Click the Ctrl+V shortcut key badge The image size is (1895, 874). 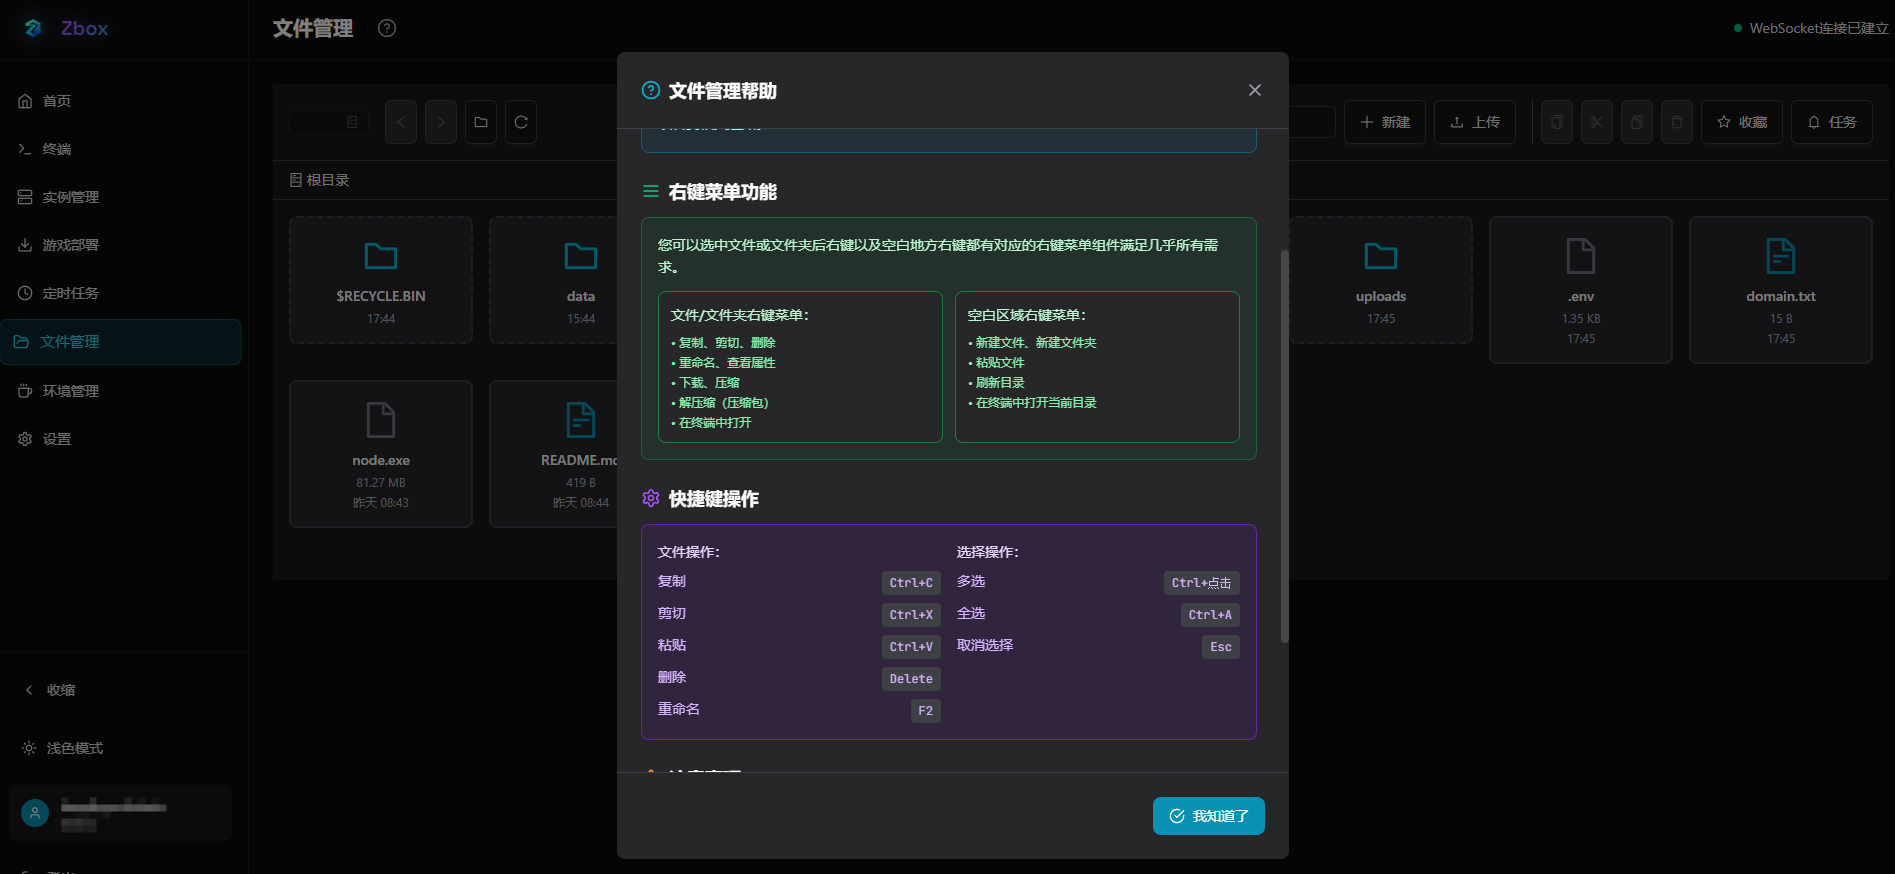point(911,647)
